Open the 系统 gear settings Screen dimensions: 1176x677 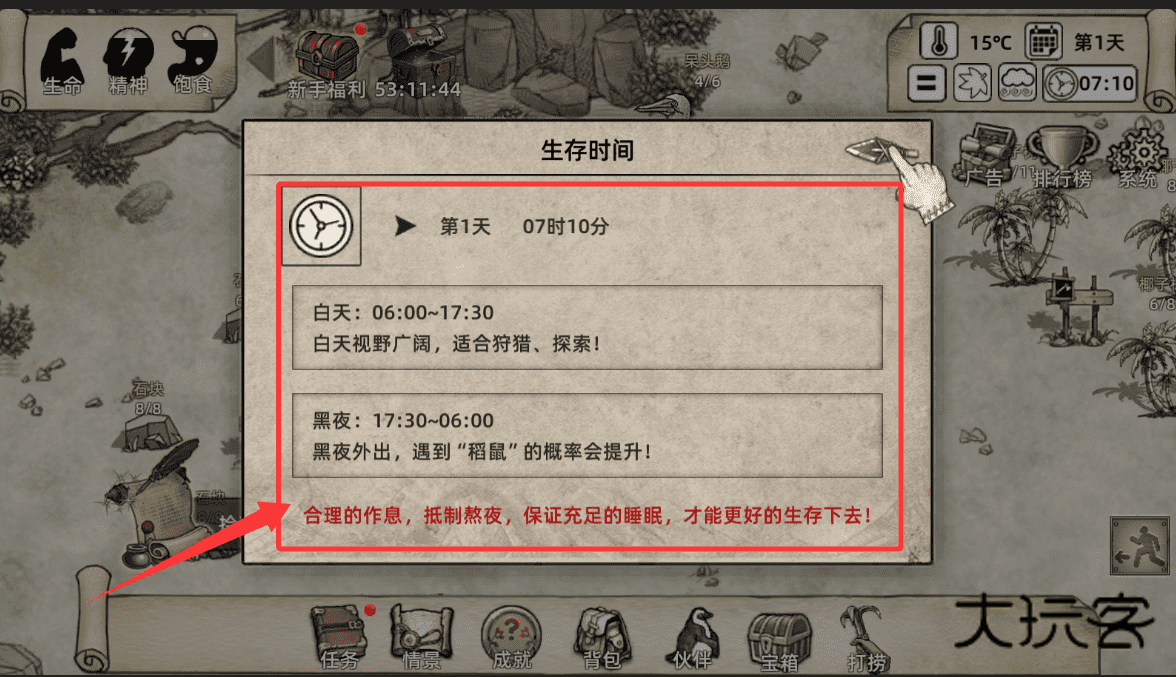1138,157
